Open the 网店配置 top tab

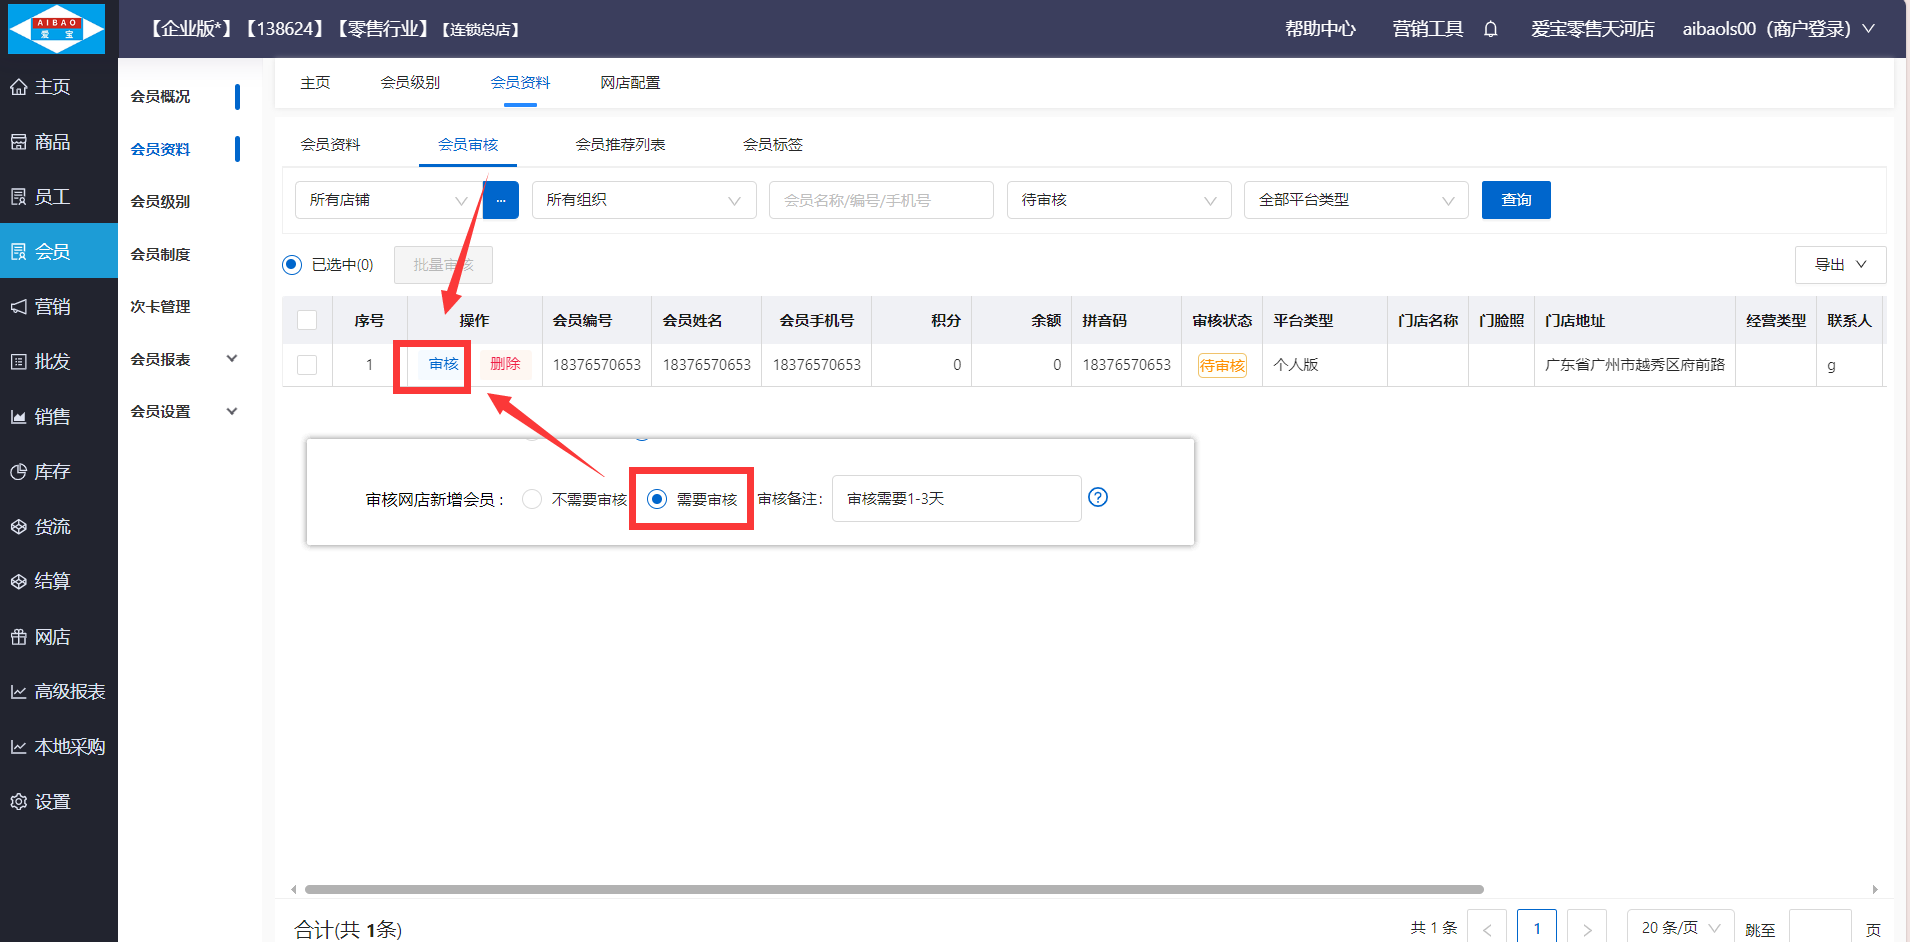click(x=630, y=83)
